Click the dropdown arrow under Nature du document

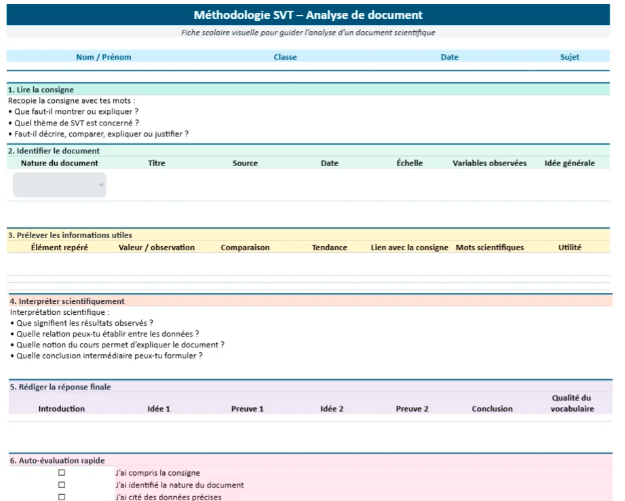coord(101,185)
